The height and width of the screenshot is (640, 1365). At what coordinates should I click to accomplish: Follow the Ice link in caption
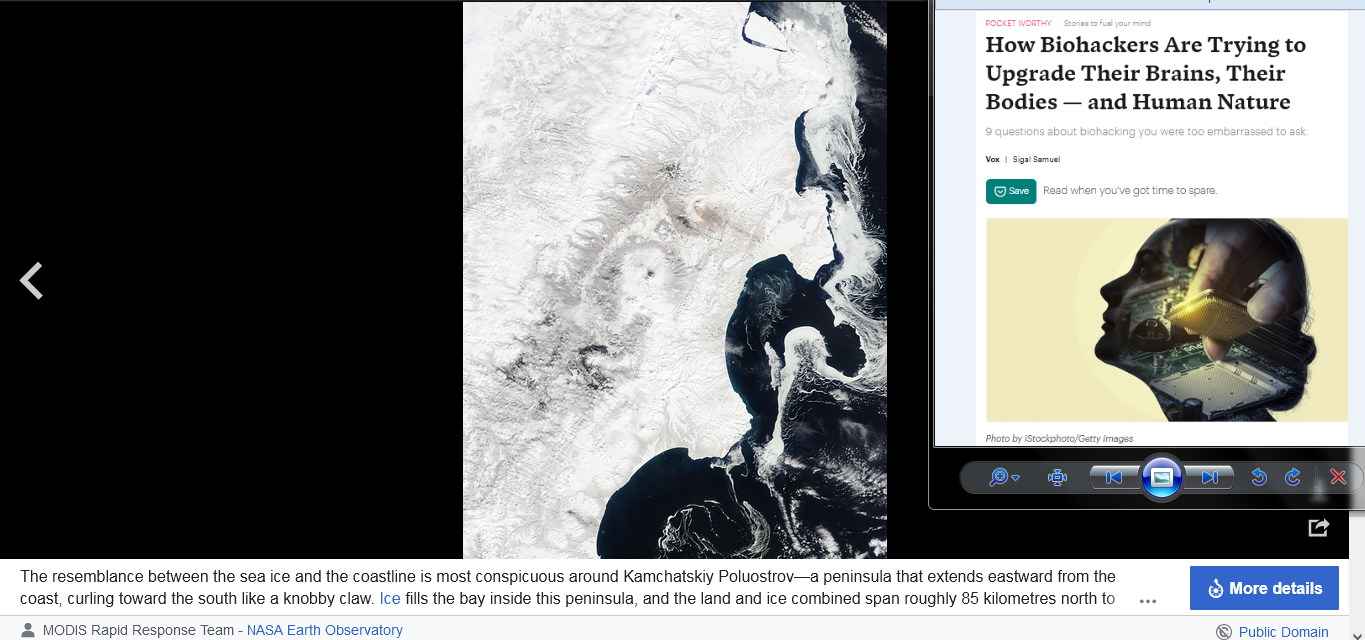390,599
